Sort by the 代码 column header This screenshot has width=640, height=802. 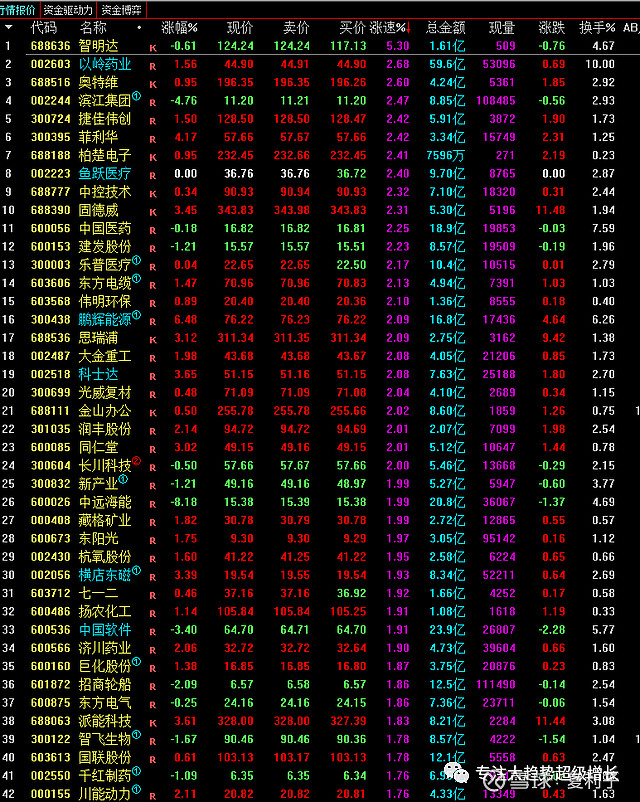(x=43, y=28)
